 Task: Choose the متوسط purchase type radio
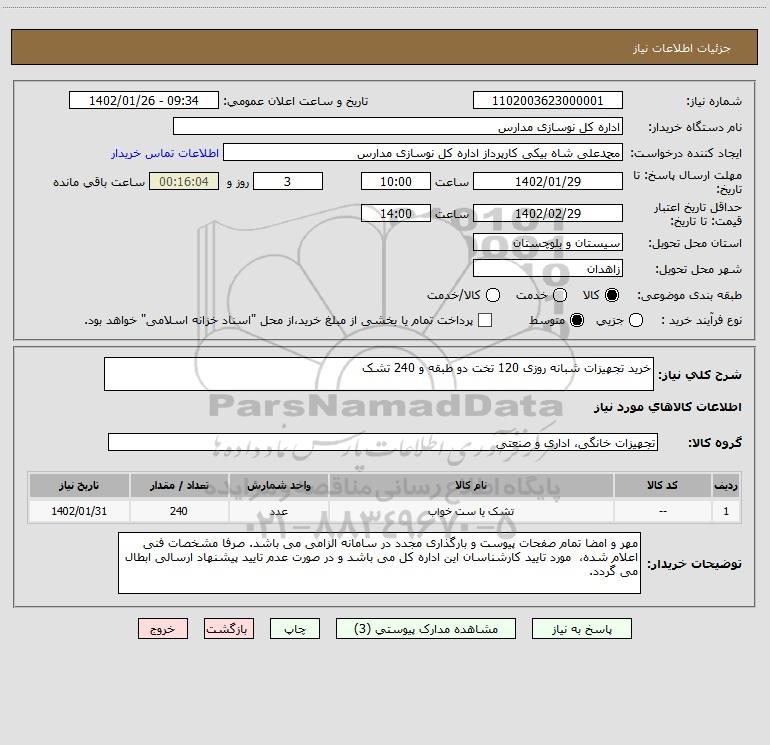tap(577, 320)
